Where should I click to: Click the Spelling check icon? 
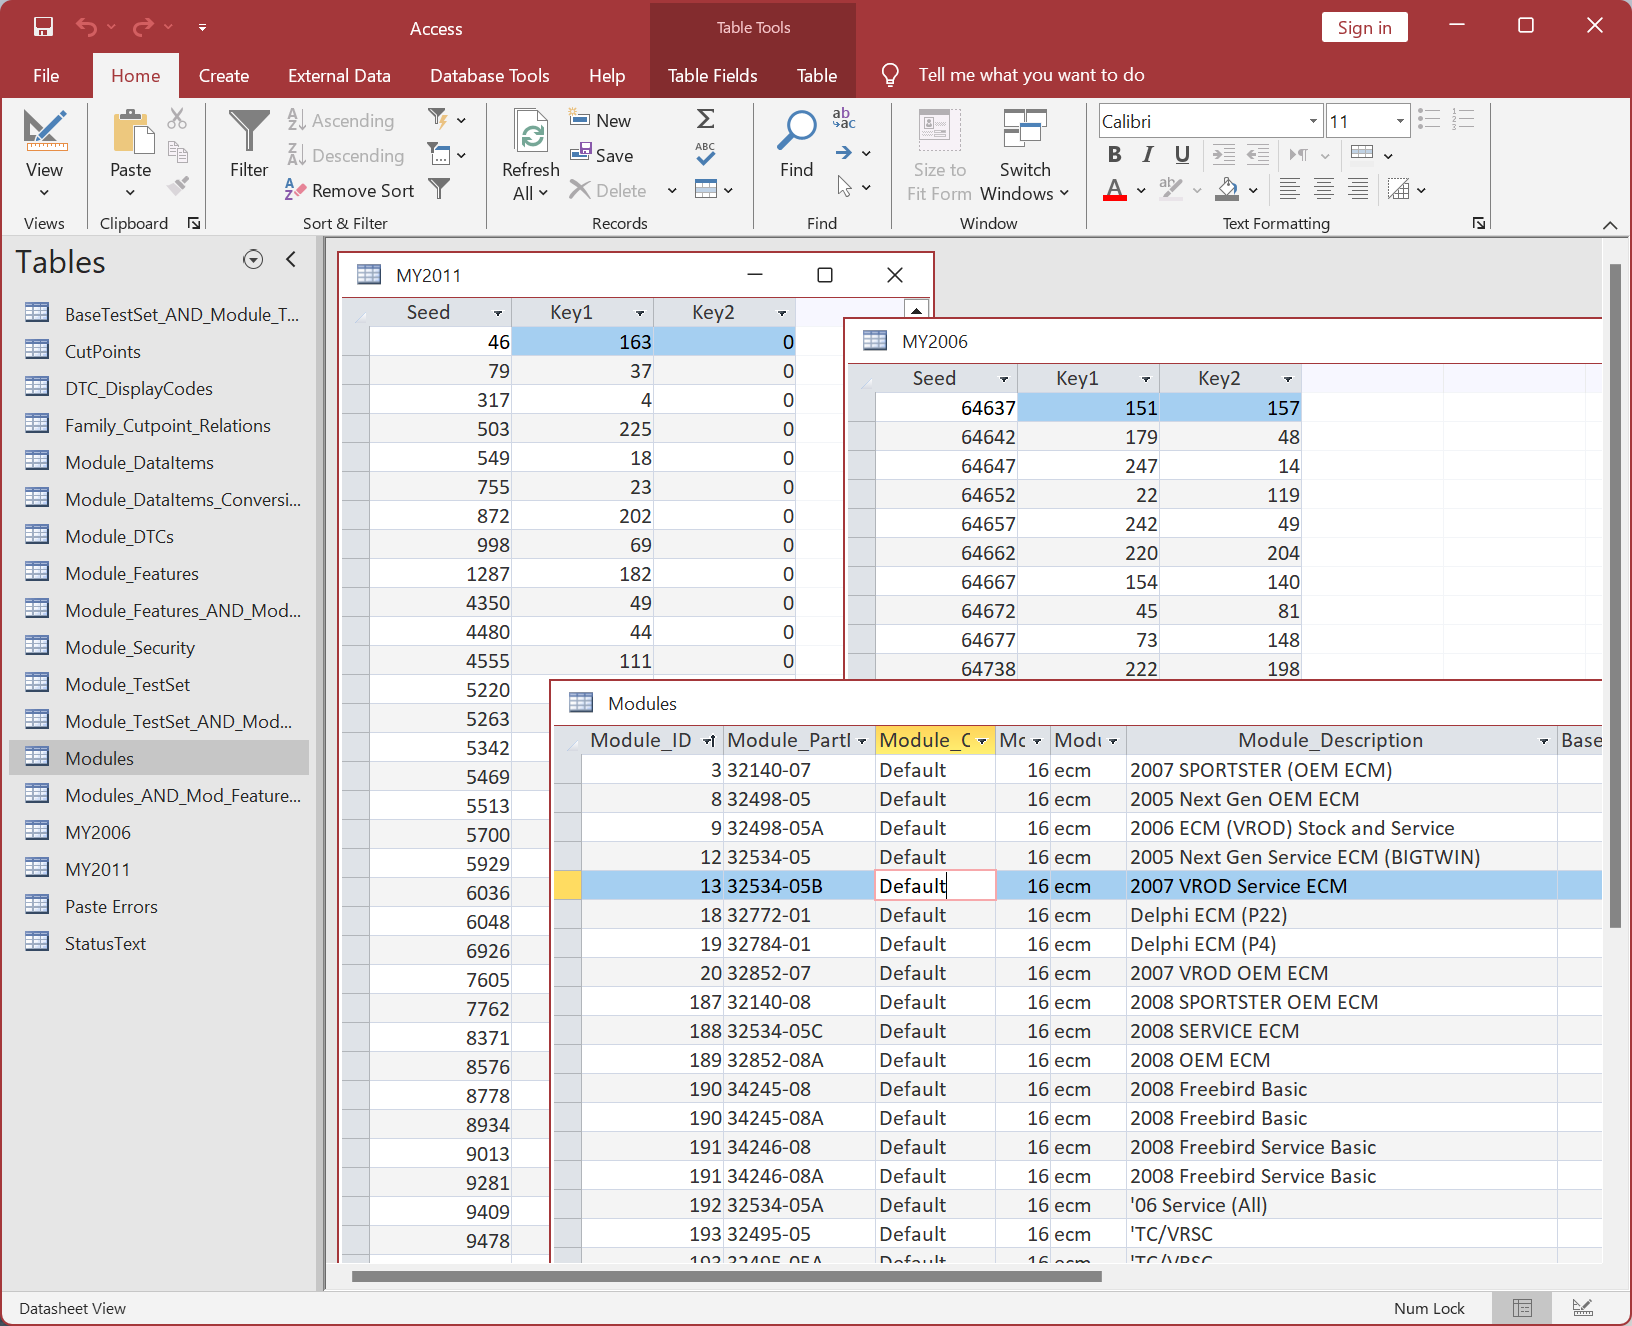(705, 154)
